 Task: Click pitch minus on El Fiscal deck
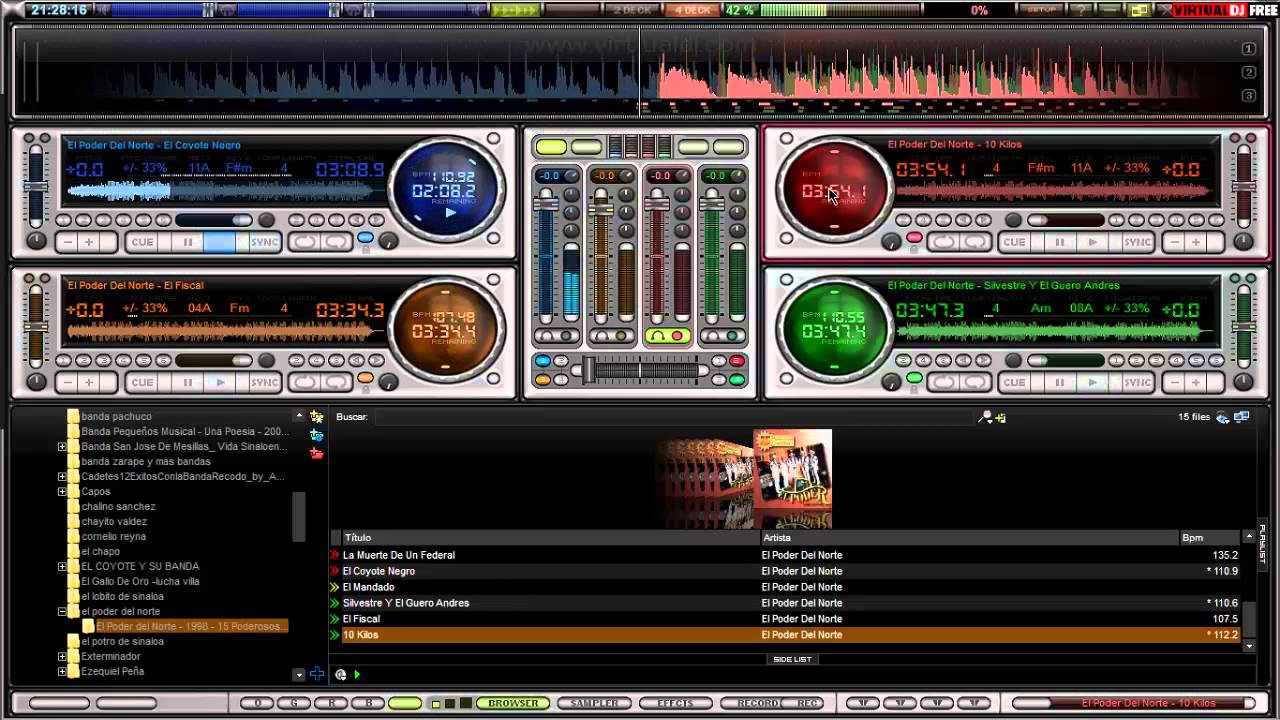tap(68, 382)
